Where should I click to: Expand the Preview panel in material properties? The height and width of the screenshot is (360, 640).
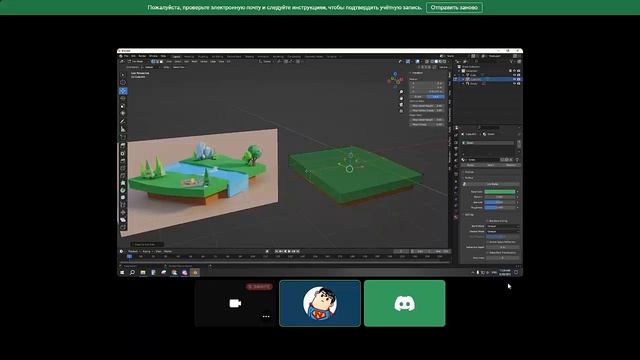[x=468, y=172]
